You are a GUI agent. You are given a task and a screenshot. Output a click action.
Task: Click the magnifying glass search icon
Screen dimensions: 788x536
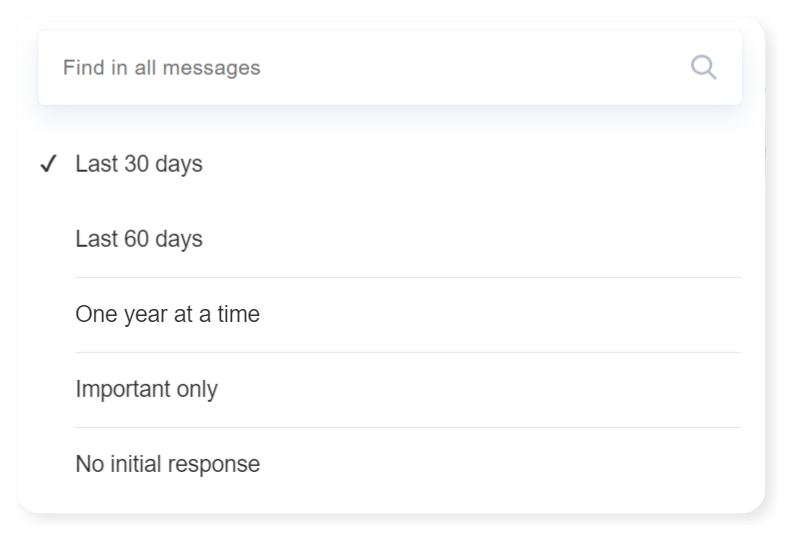703,68
